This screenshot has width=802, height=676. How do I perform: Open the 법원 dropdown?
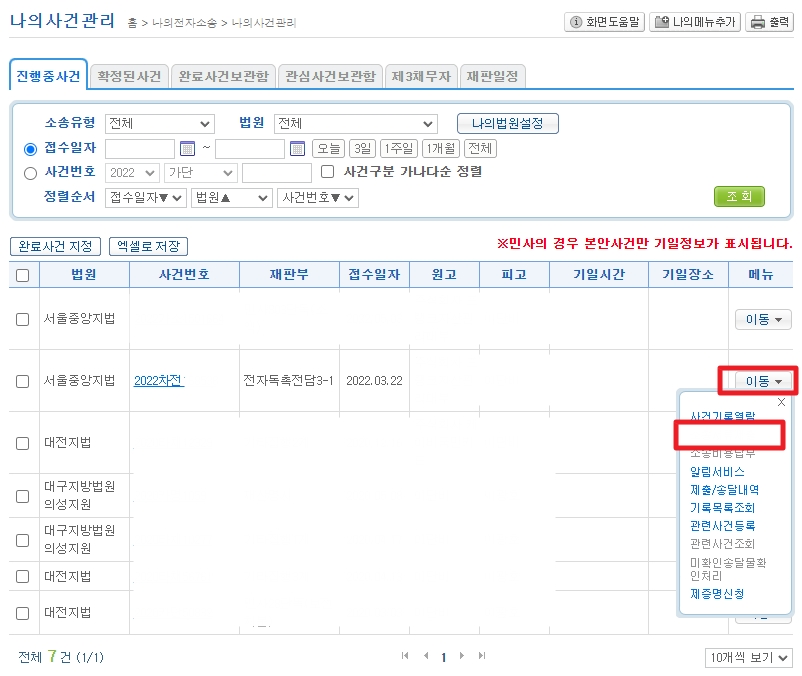click(355, 124)
